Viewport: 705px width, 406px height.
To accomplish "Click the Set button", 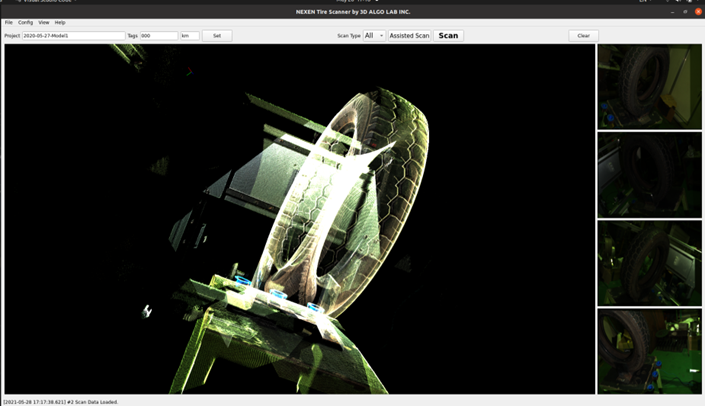I will point(217,36).
